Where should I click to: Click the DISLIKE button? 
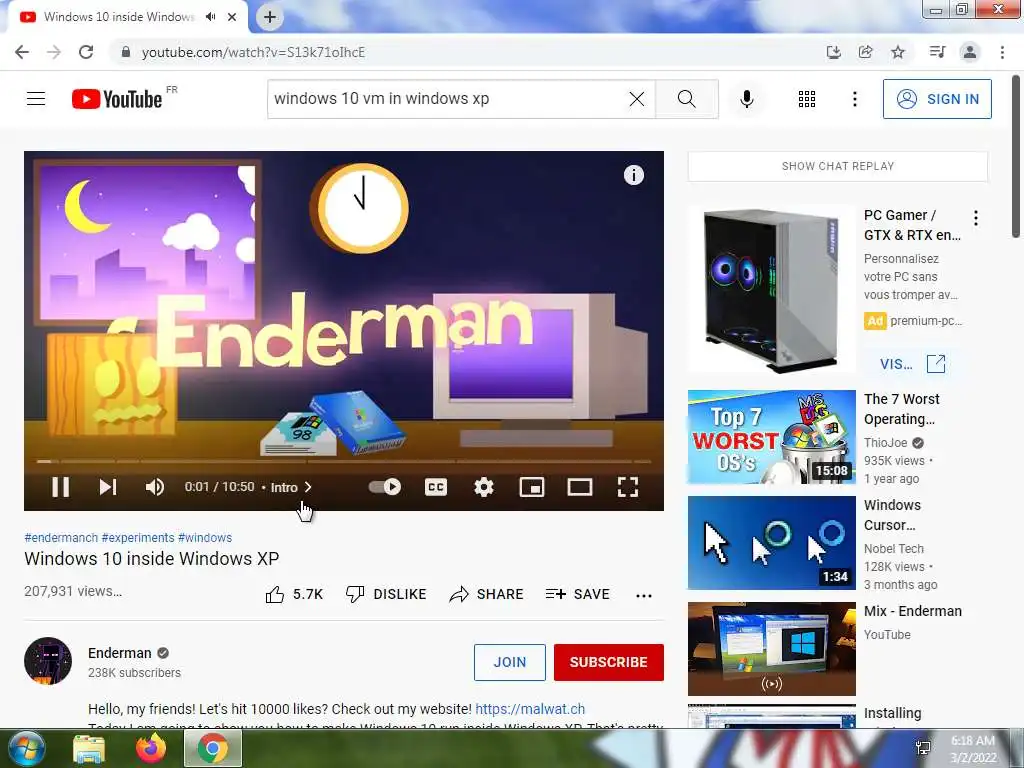tap(386, 594)
